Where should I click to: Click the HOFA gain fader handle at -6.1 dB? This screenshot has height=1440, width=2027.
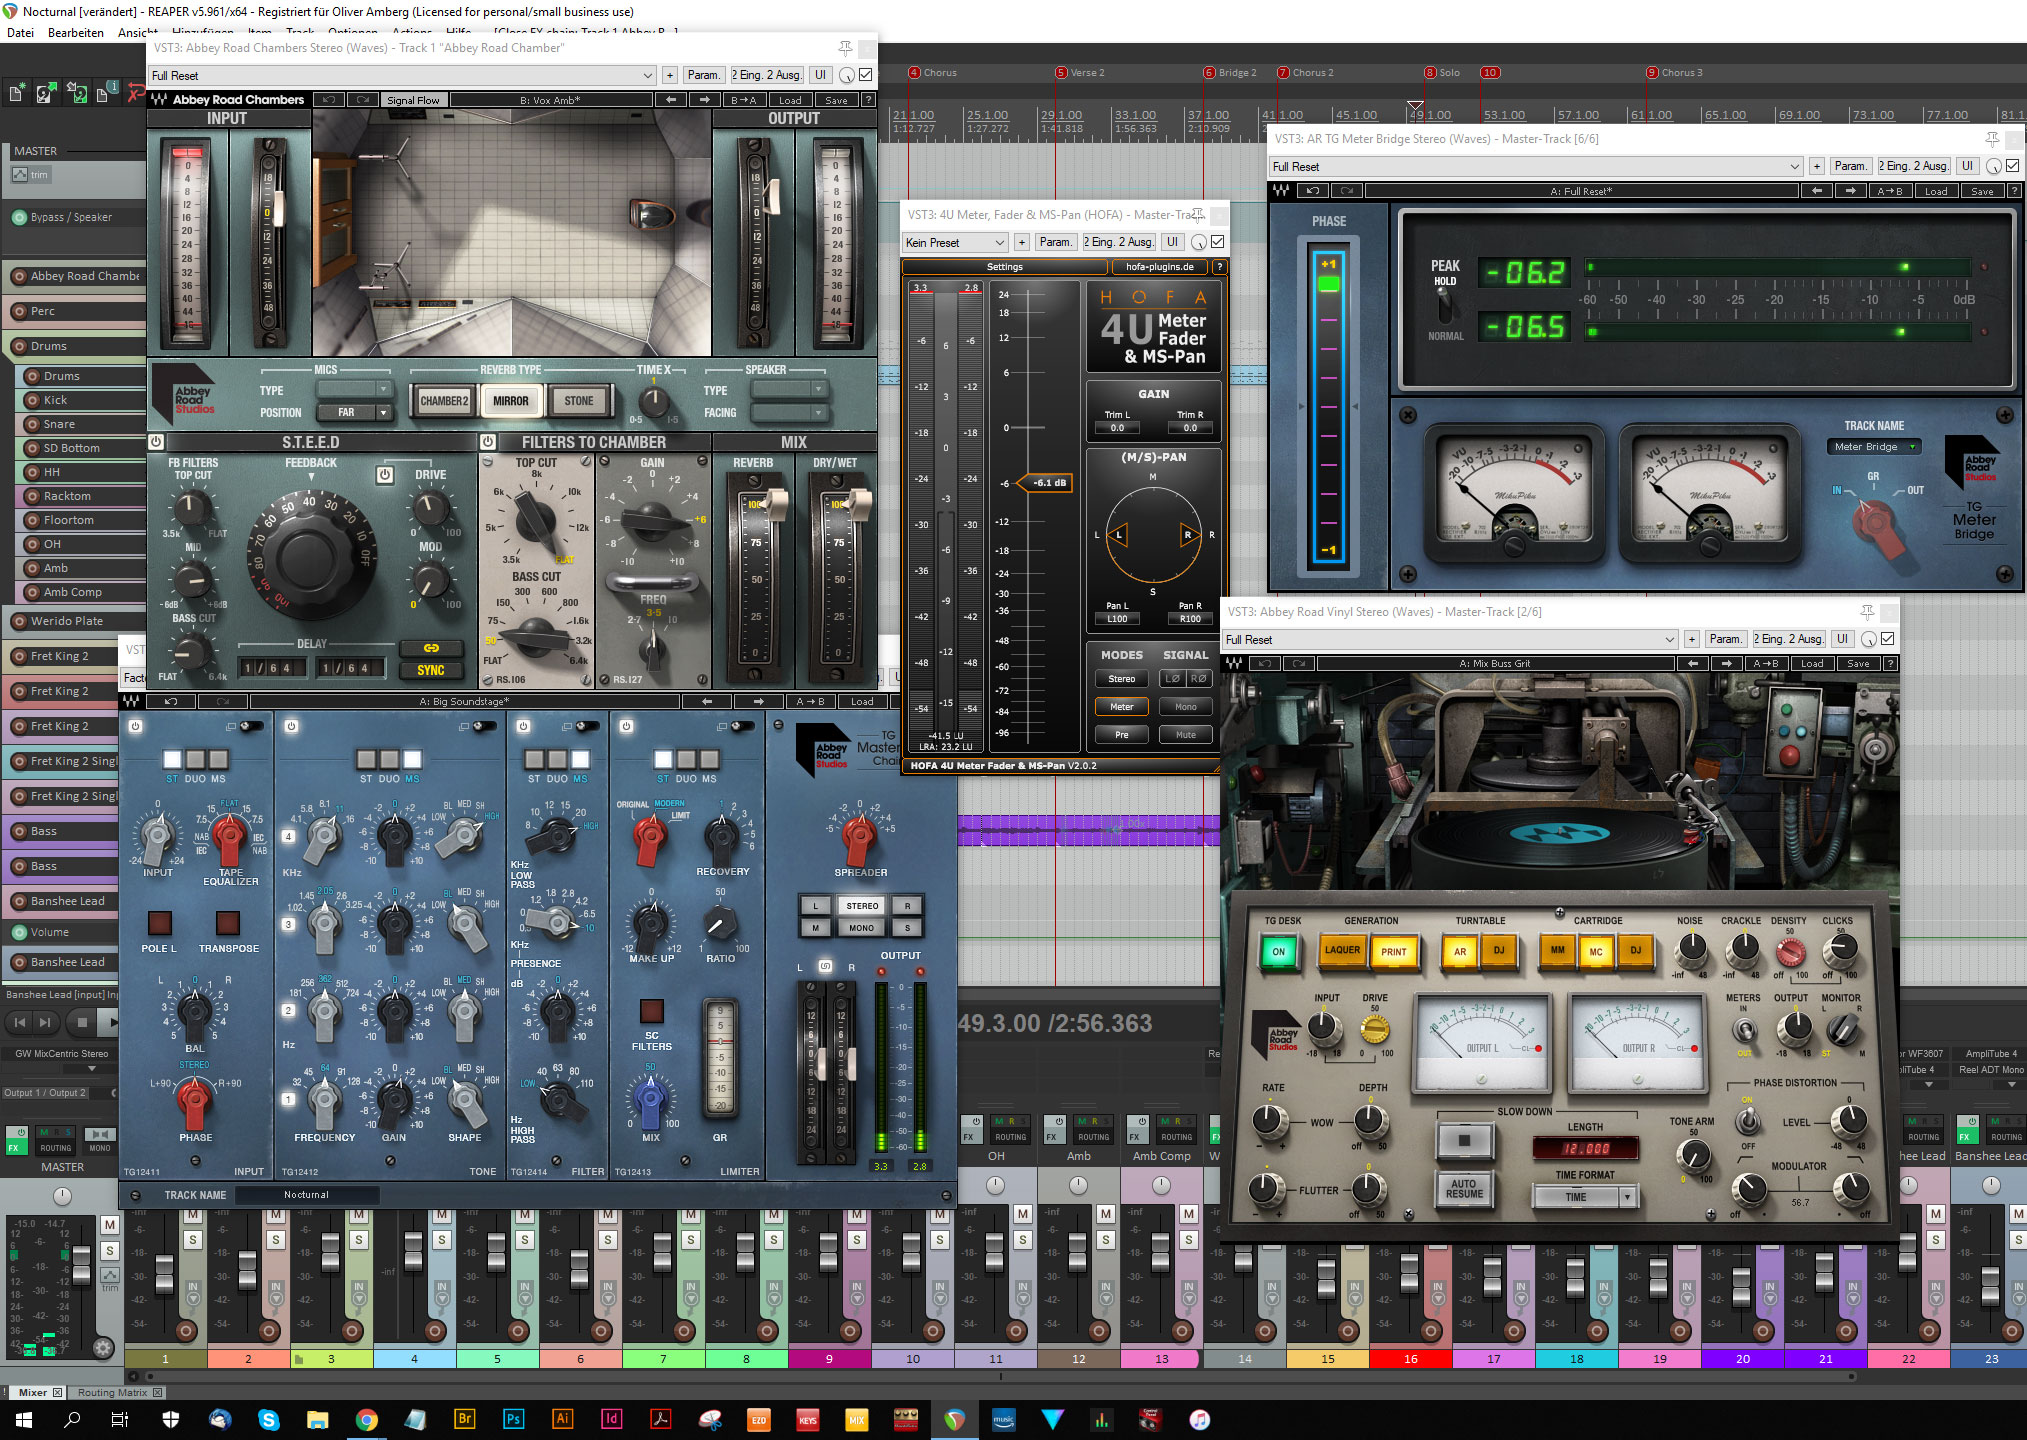(1045, 483)
